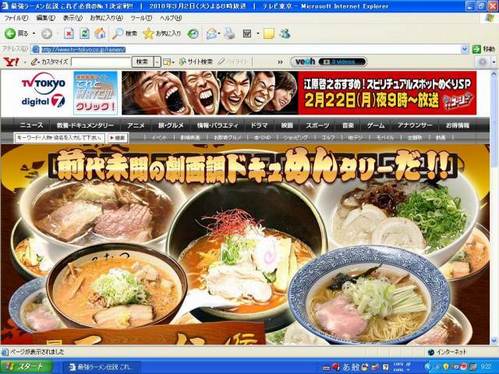499x374 pixels.
Task: Click the Messenger people icon
Action: (285, 33)
